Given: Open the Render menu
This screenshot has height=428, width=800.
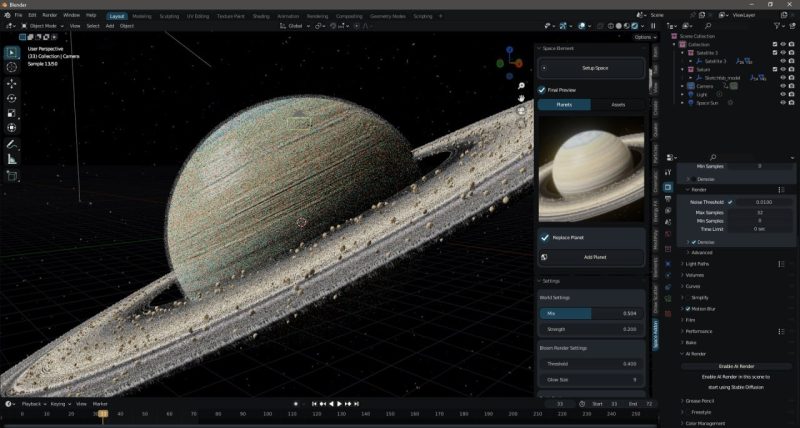Looking at the screenshot, I should coord(52,16).
